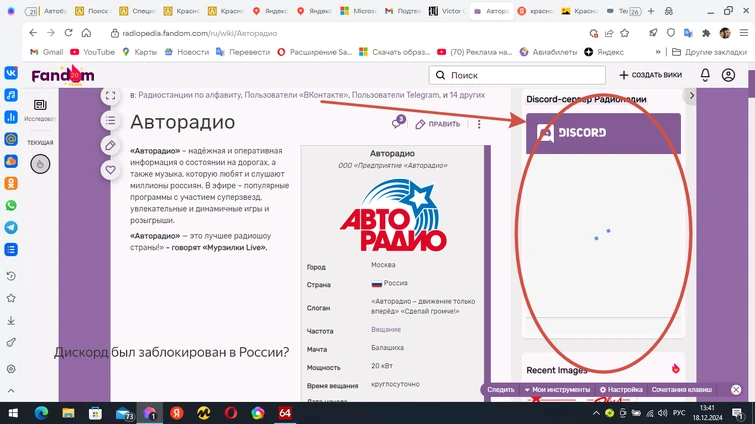Open the Odnoklassniki sidebar icon

pyautogui.click(x=11, y=183)
